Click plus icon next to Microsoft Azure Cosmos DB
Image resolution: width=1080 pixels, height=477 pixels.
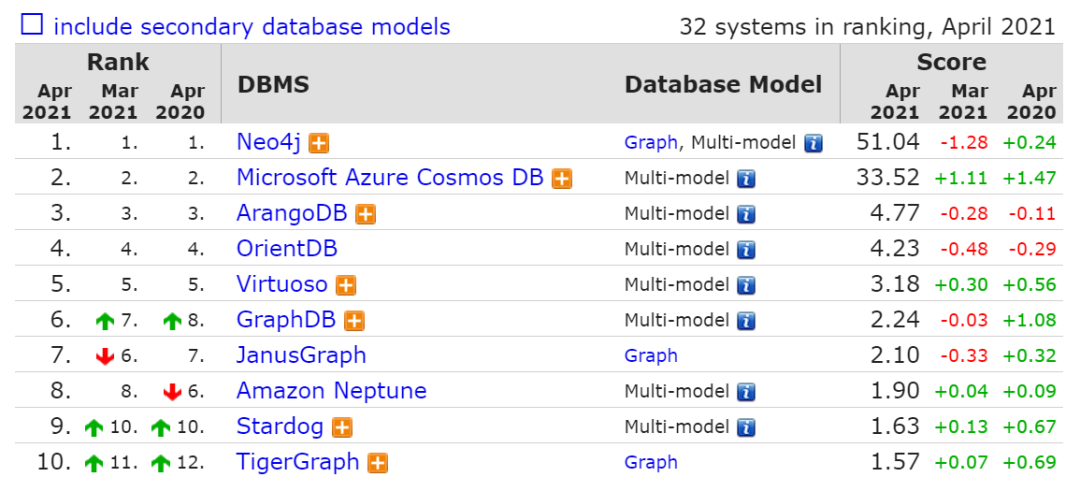click(563, 179)
